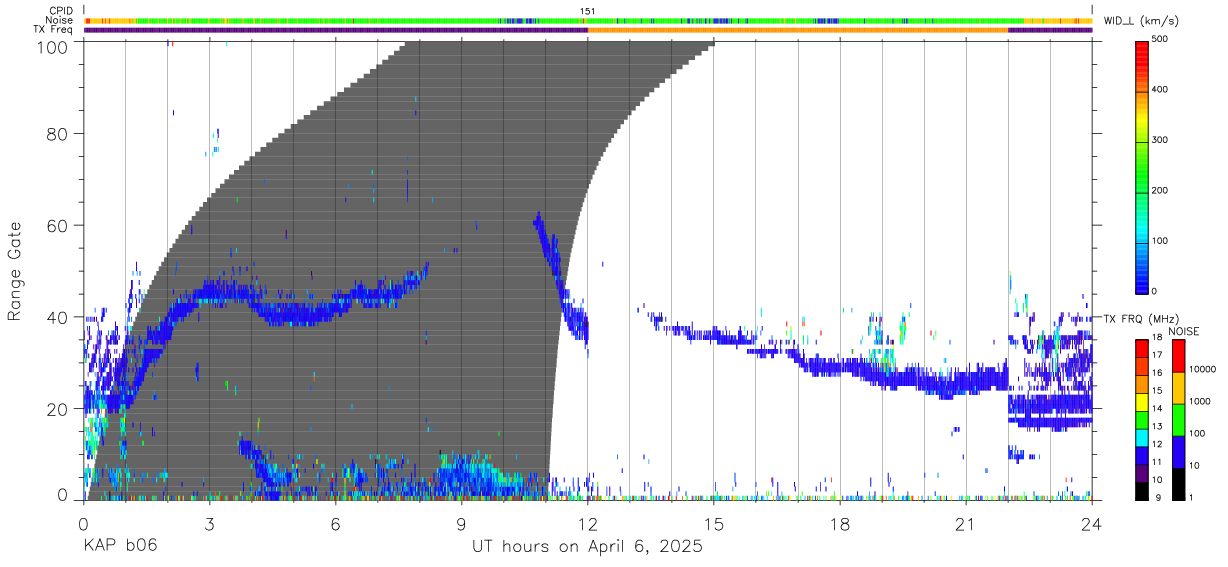Click the purple TX Freq bar segment
The image size is (1228, 567).
[x=336, y=30]
